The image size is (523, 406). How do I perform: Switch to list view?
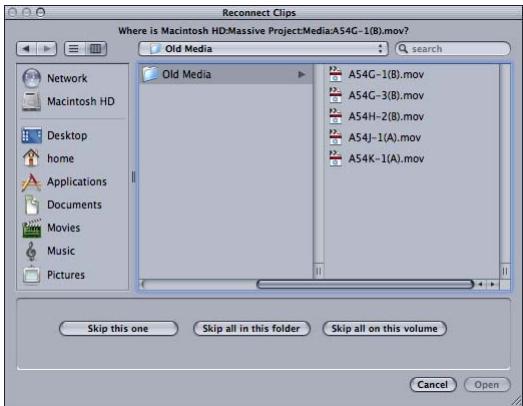pyautogui.click(x=74, y=49)
